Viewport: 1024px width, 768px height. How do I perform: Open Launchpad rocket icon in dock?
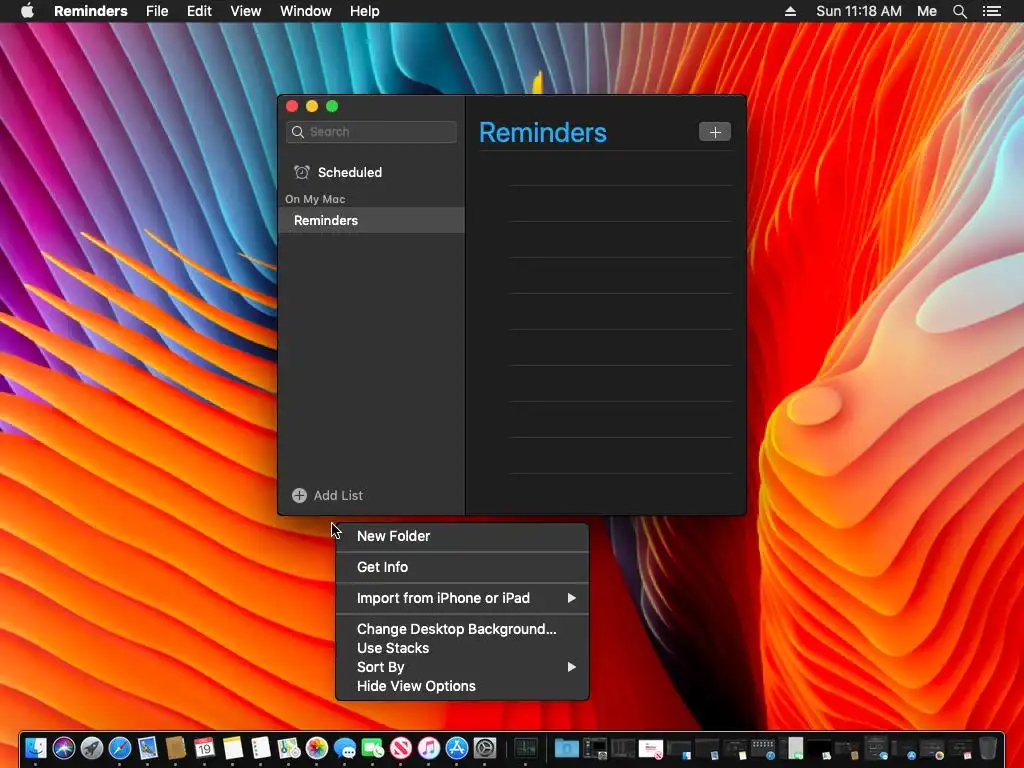click(92, 748)
